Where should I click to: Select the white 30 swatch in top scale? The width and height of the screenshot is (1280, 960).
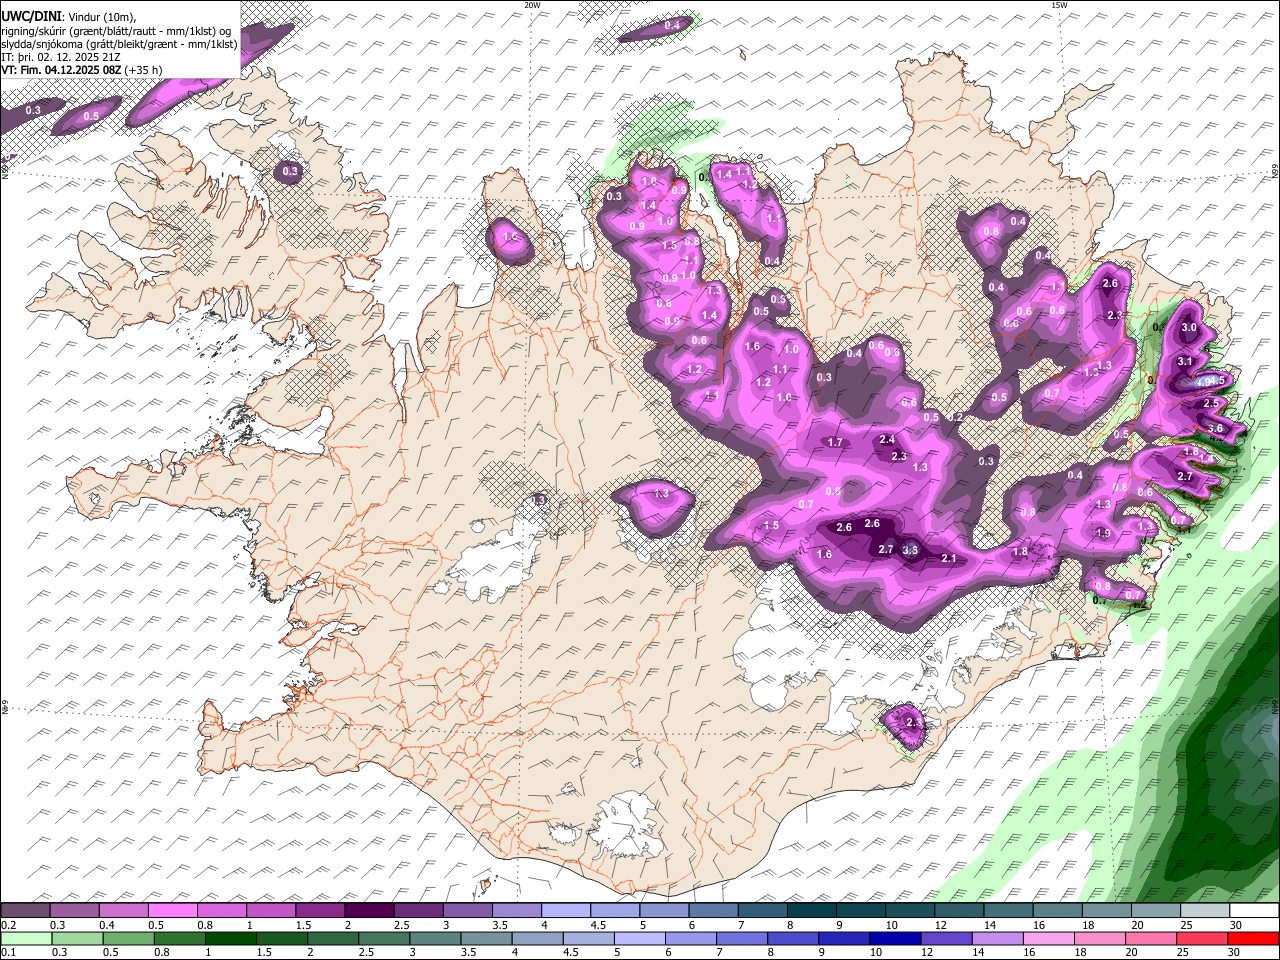[x=1254, y=910]
